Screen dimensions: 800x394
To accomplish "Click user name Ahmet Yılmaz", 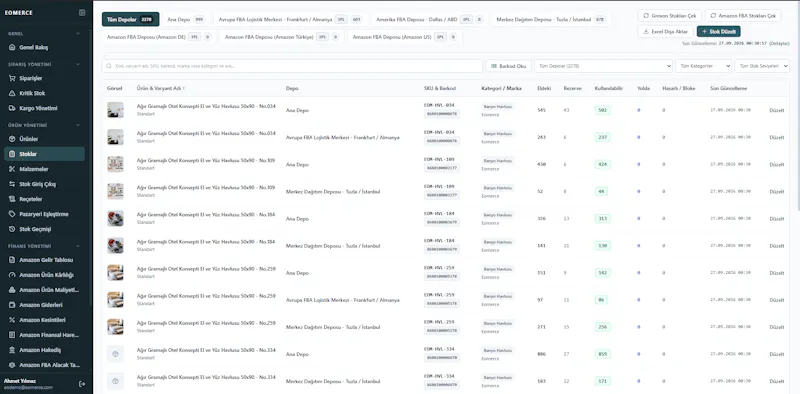I will [19, 381].
